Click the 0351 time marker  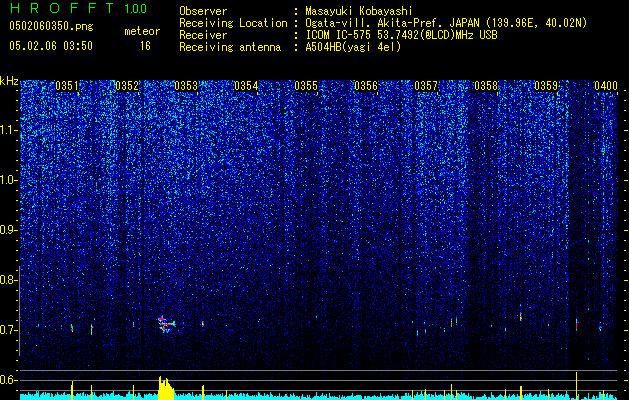pyautogui.click(x=67, y=86)
